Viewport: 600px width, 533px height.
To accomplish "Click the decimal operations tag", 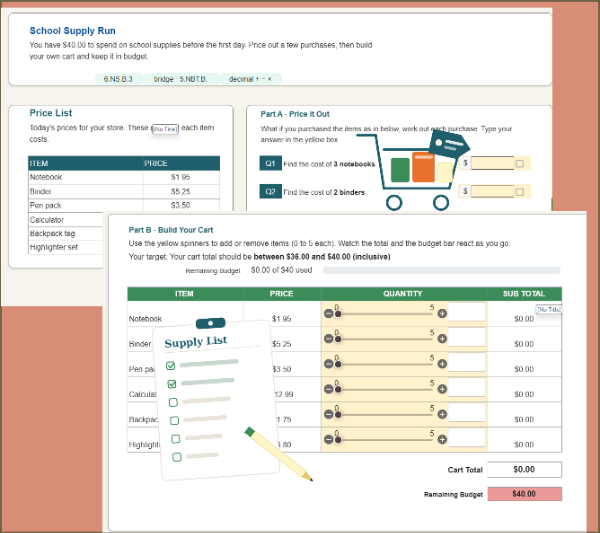I will 250,79.
